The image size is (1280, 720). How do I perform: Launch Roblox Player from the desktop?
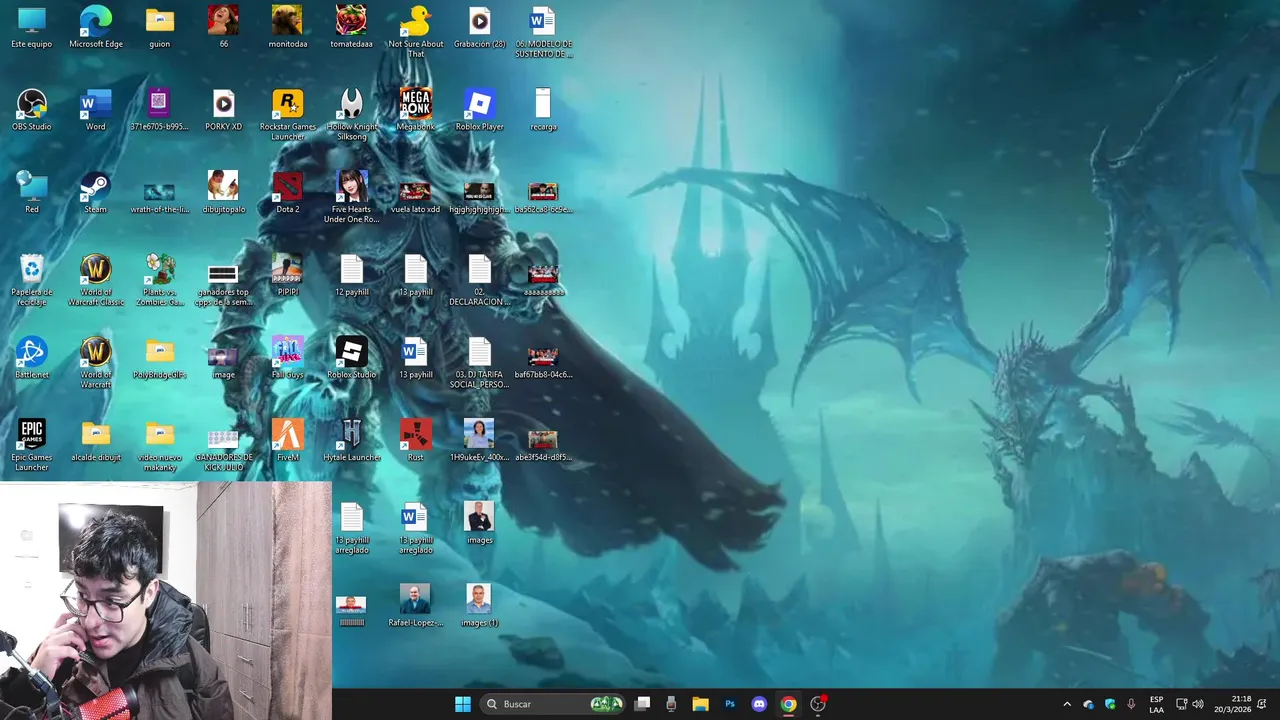pyautogui.click(x=479, y=110)
